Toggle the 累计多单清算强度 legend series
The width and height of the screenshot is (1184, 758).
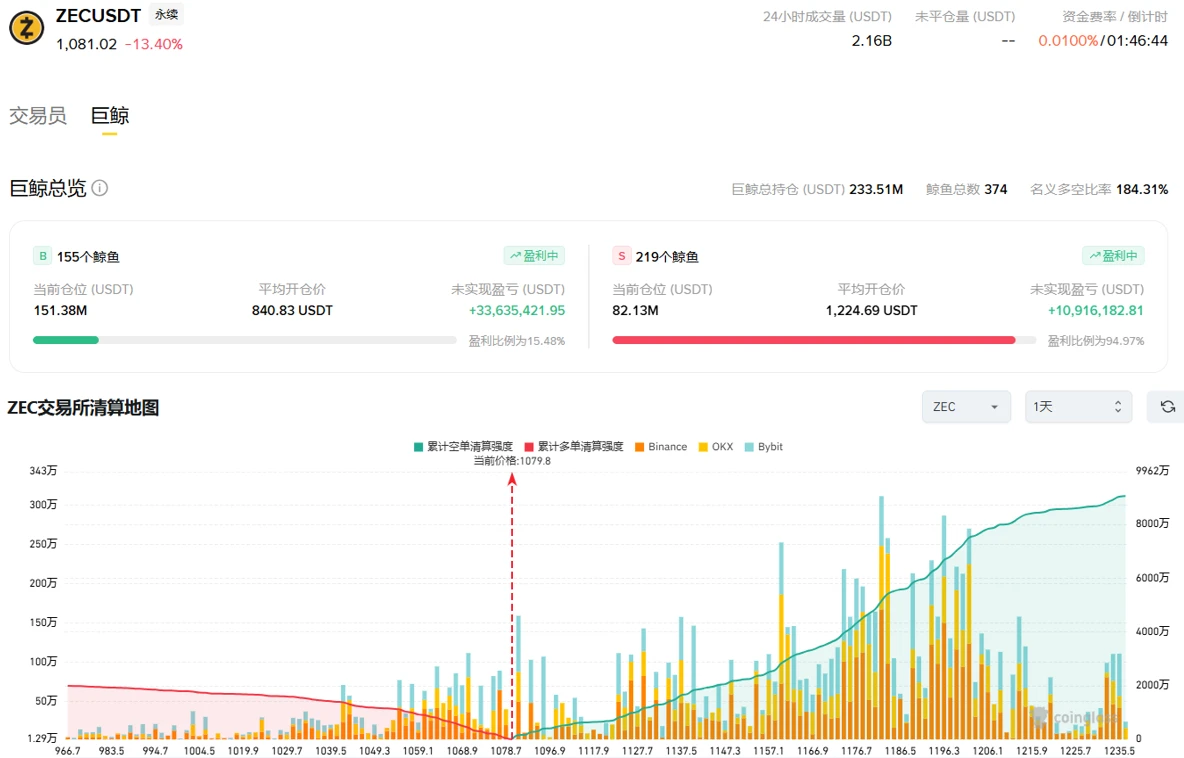tap(574, 447)
